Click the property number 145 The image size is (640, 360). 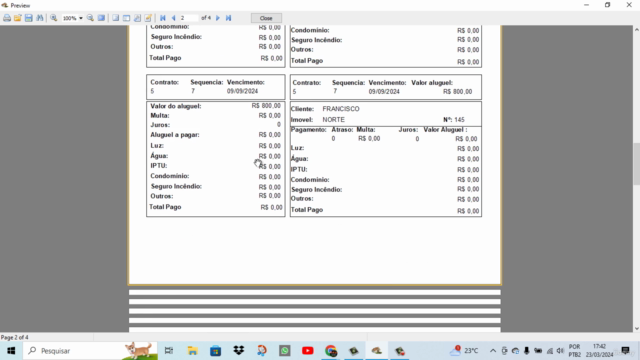point(459,120)
